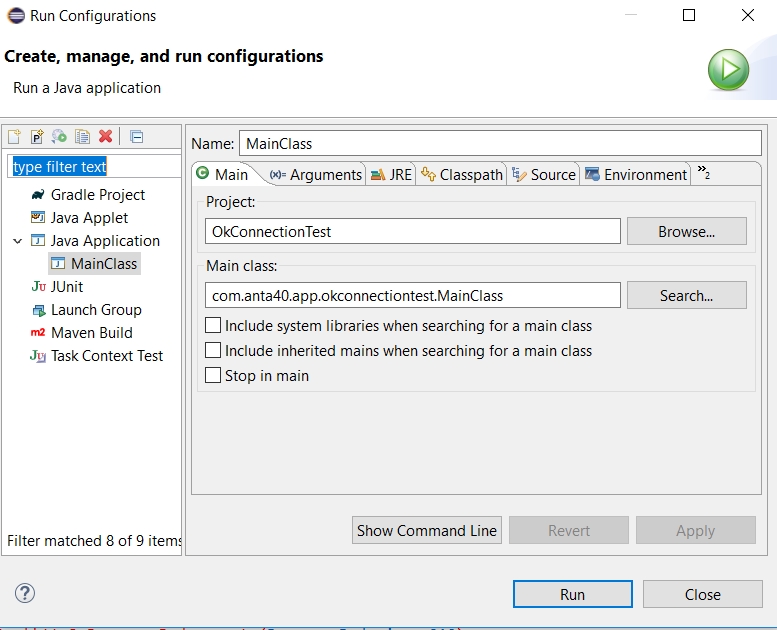Viewport: 777px width, 630px height.
Task: Collapse the Java Application tree node
Action: (18, 241)
